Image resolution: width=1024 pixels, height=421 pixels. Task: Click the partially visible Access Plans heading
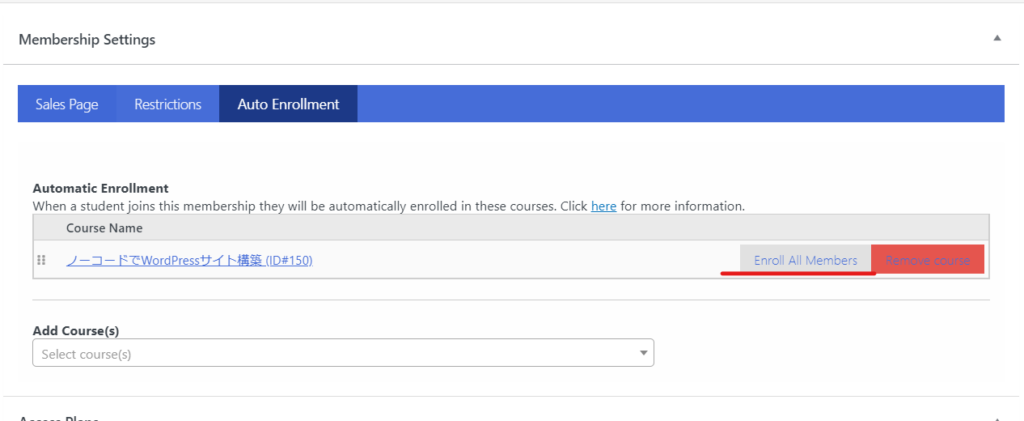(x=59, y=418)
